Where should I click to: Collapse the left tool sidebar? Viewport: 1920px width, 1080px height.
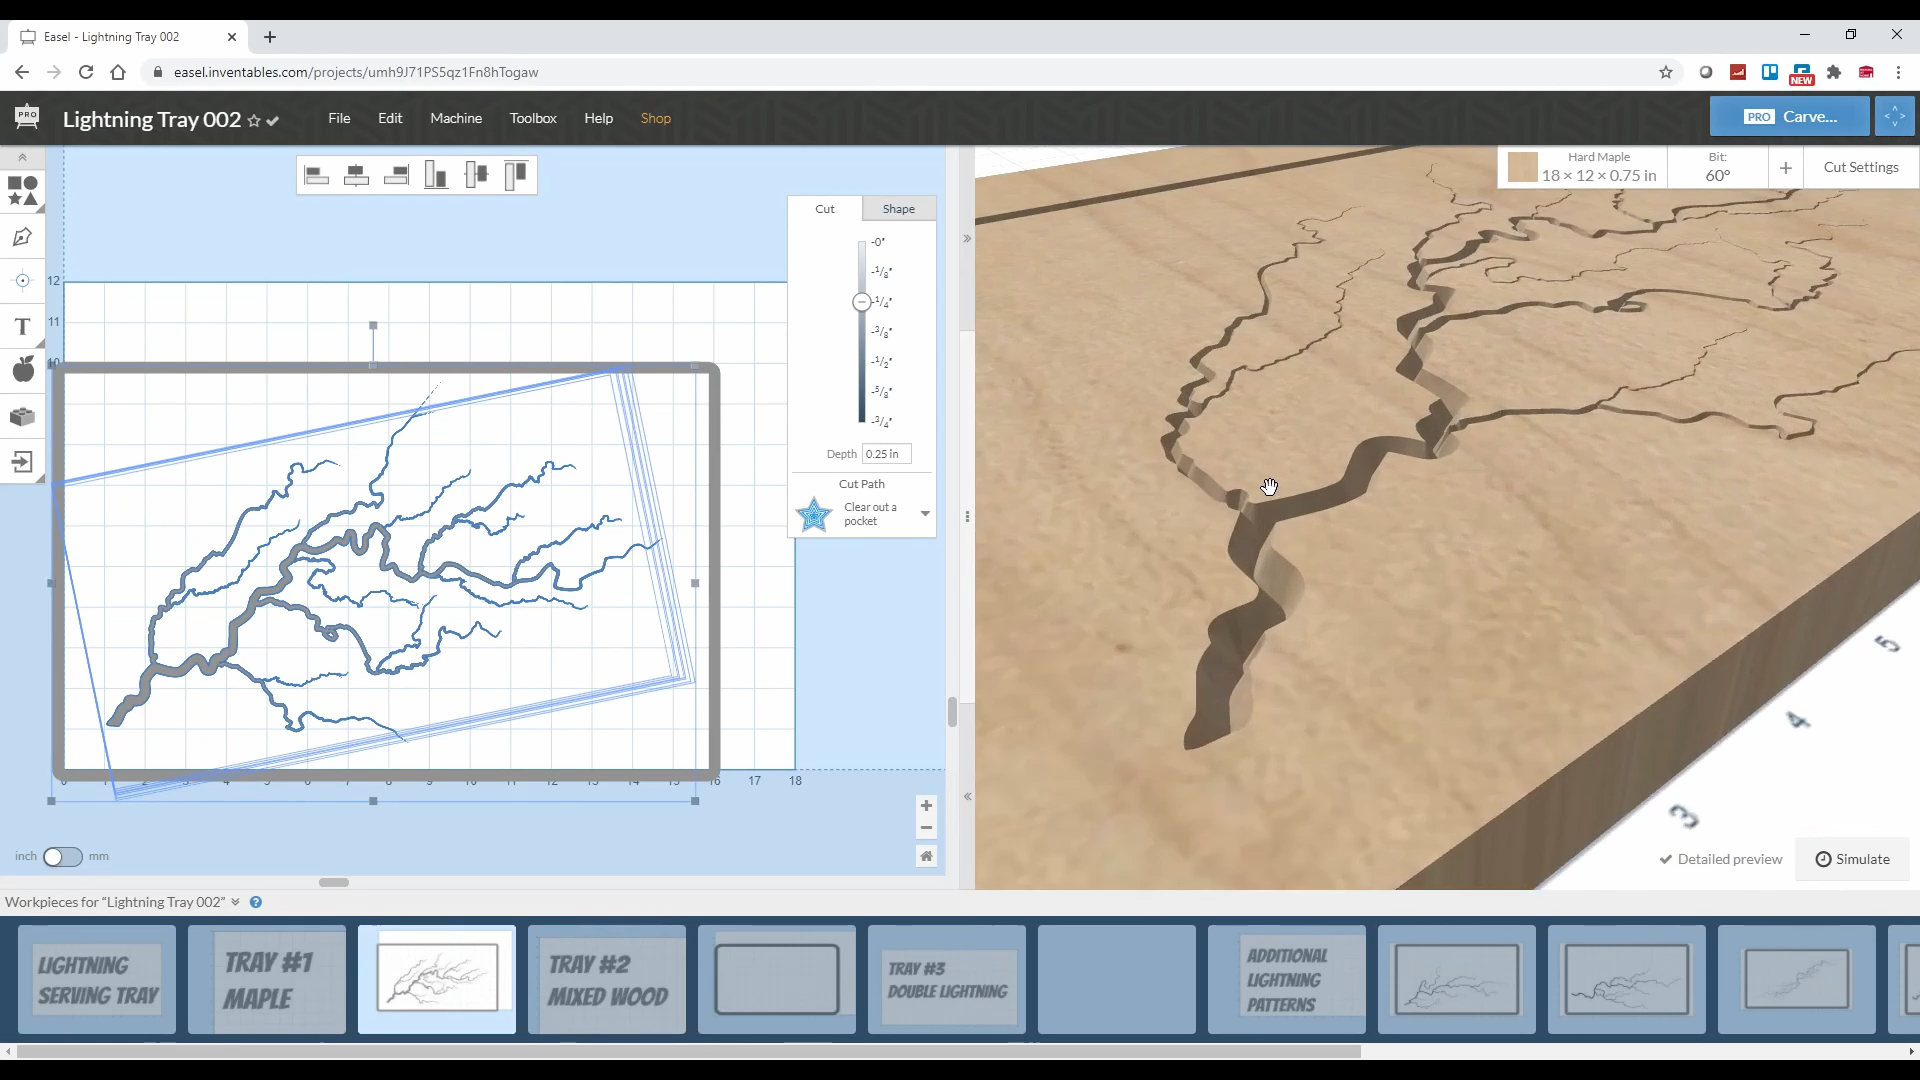22,158
